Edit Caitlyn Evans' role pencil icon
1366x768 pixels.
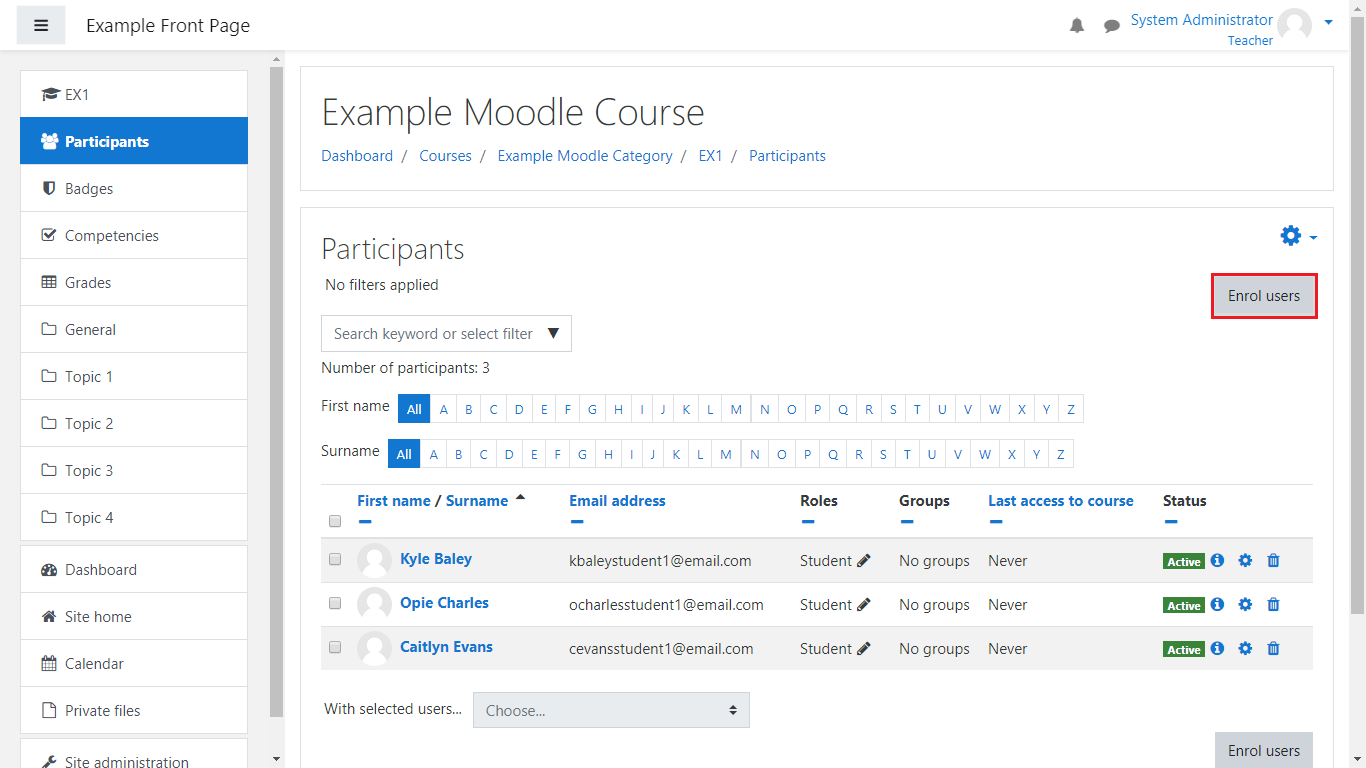pos(864,649)
